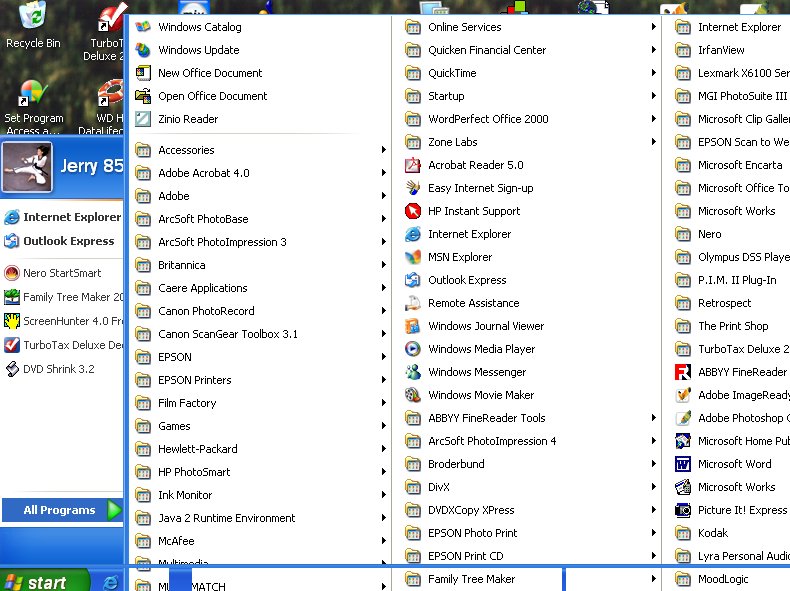Launch Picture It! Express
This screenshot has height=591, width=790.
731,510
